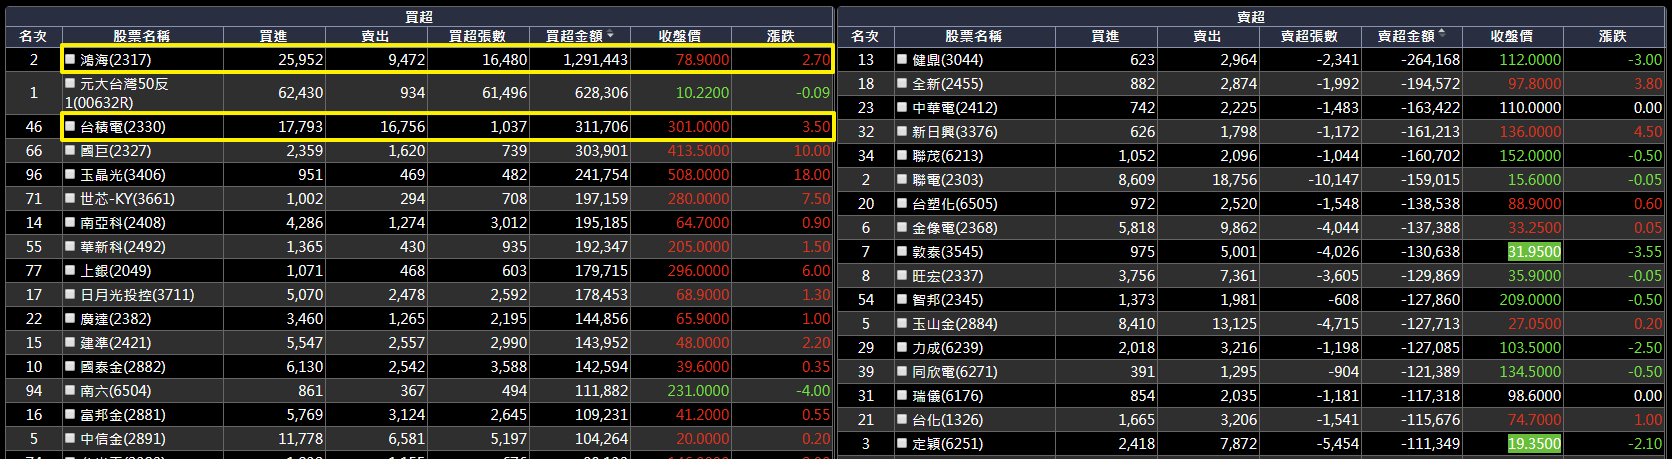Click the 買超 table title bar

coord(419,17)
